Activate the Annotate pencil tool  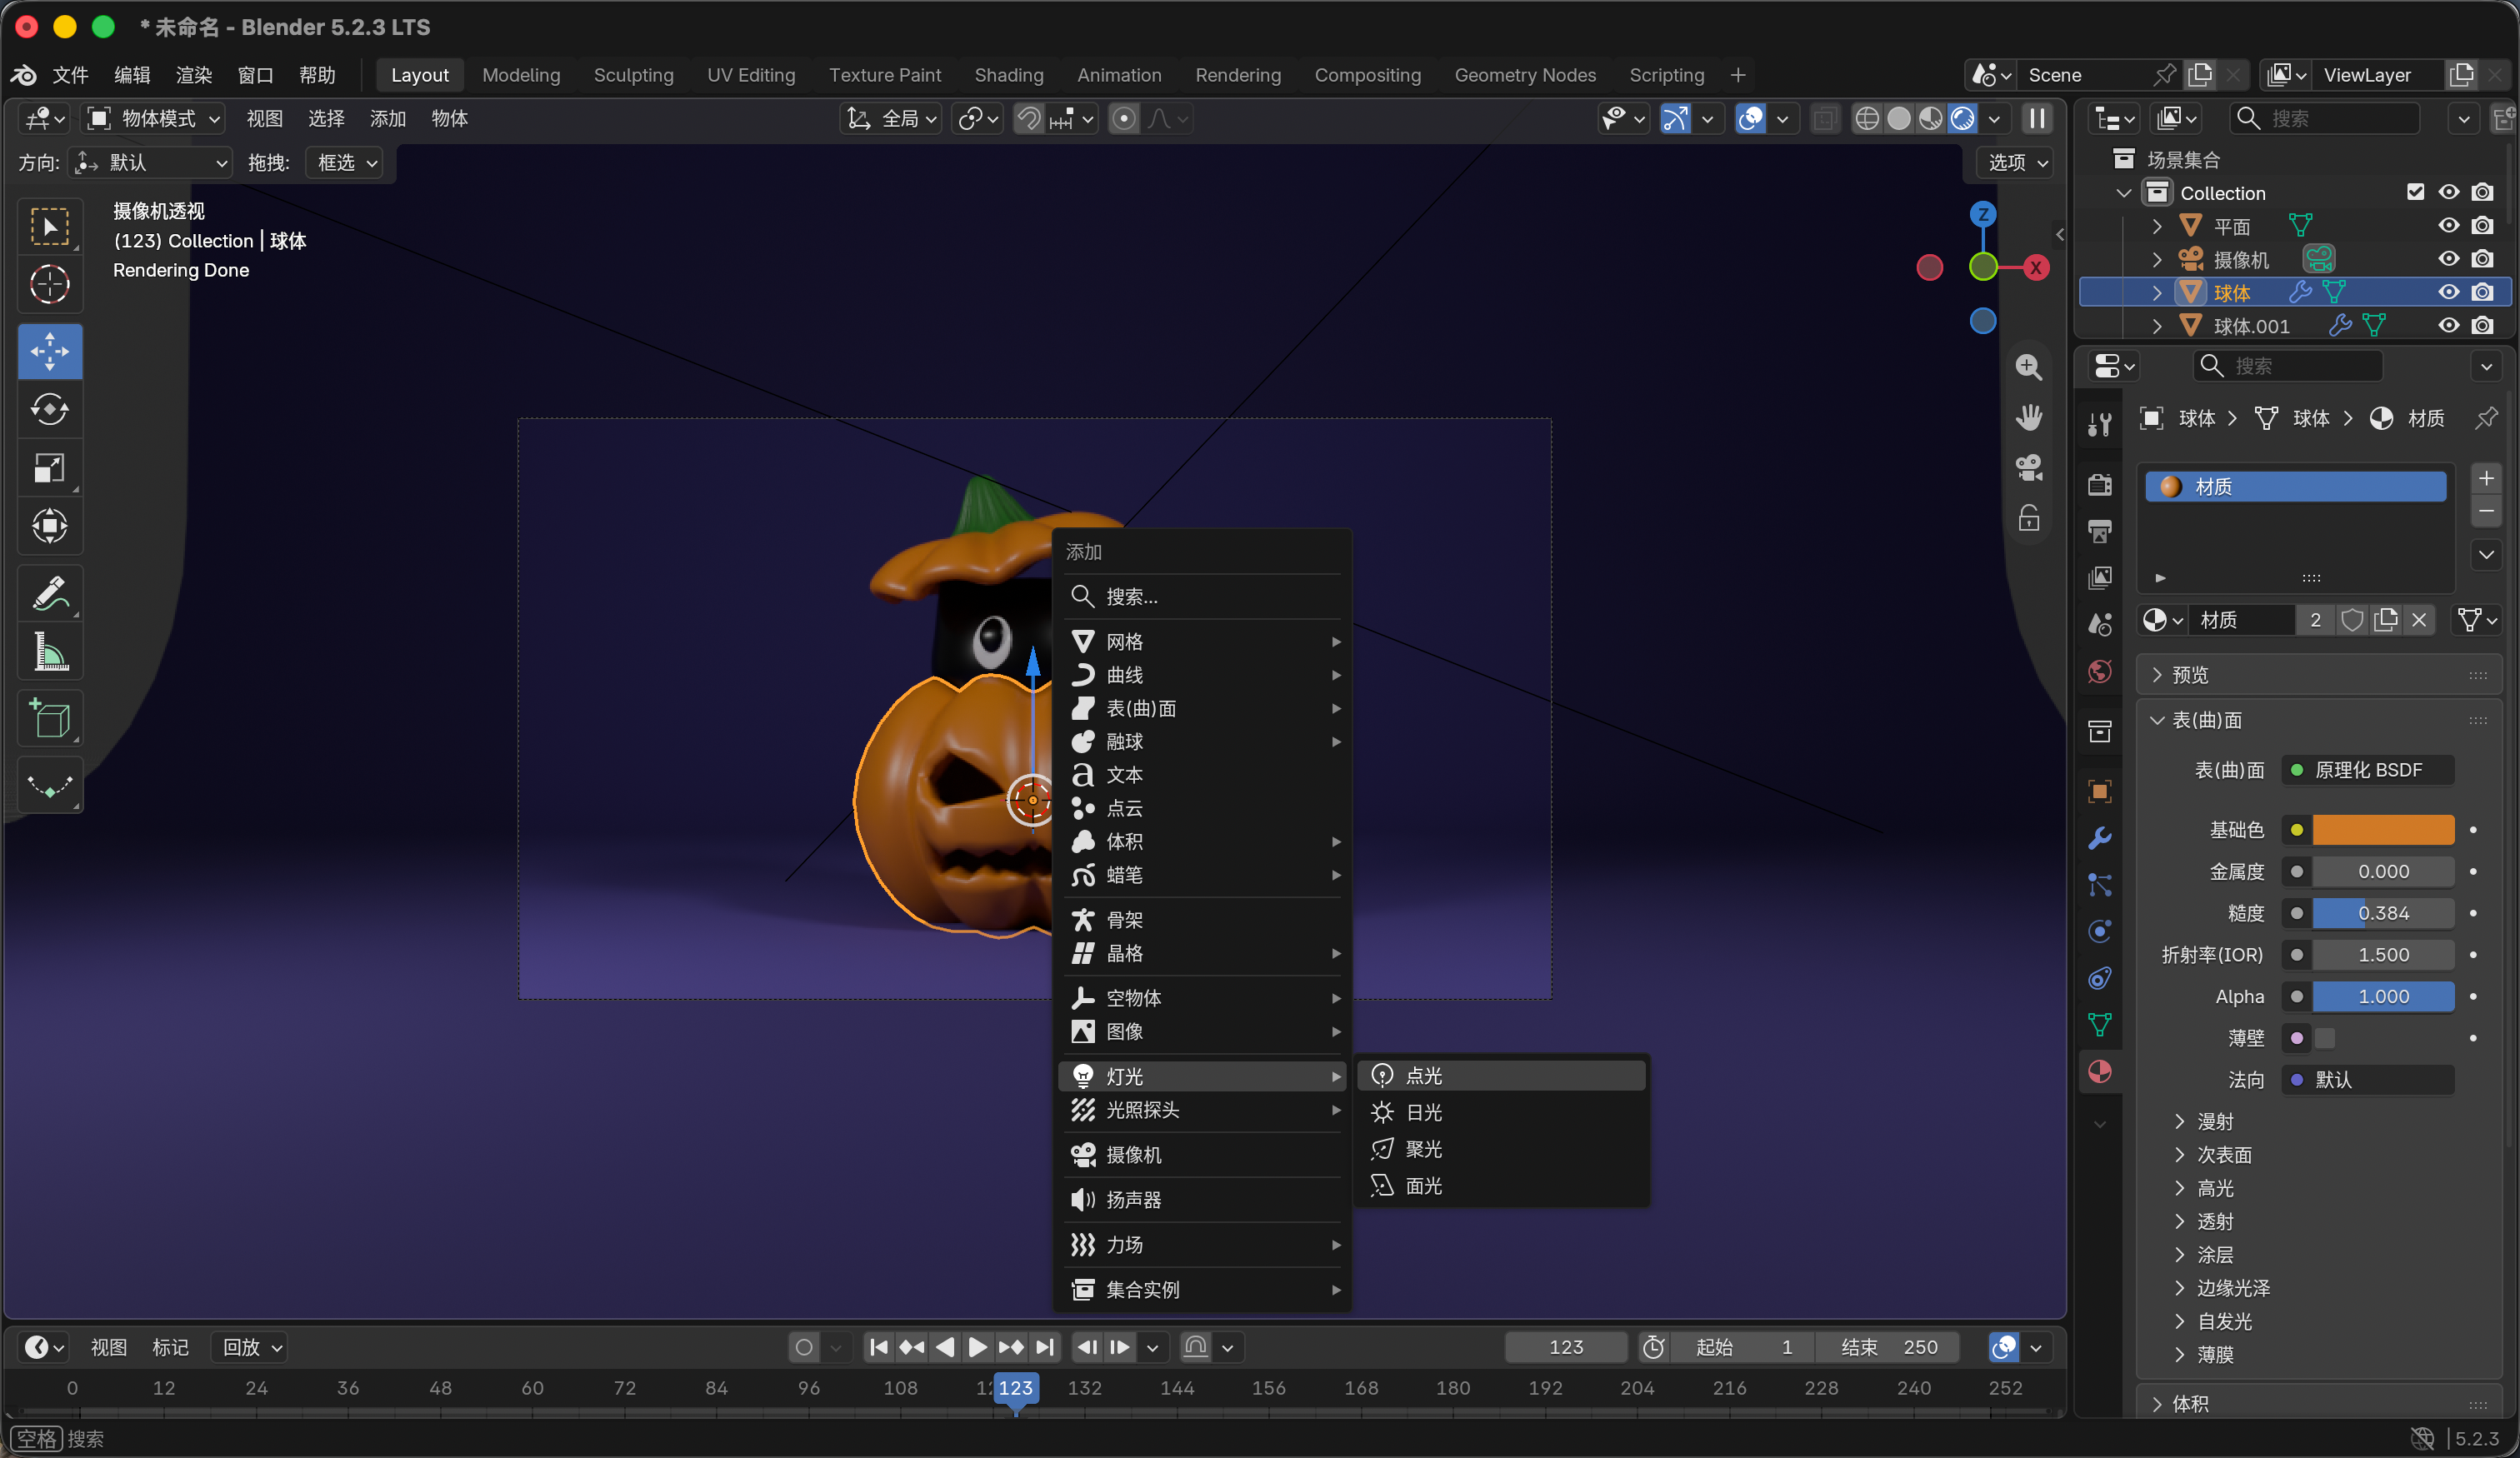click(x=50, y=593)
